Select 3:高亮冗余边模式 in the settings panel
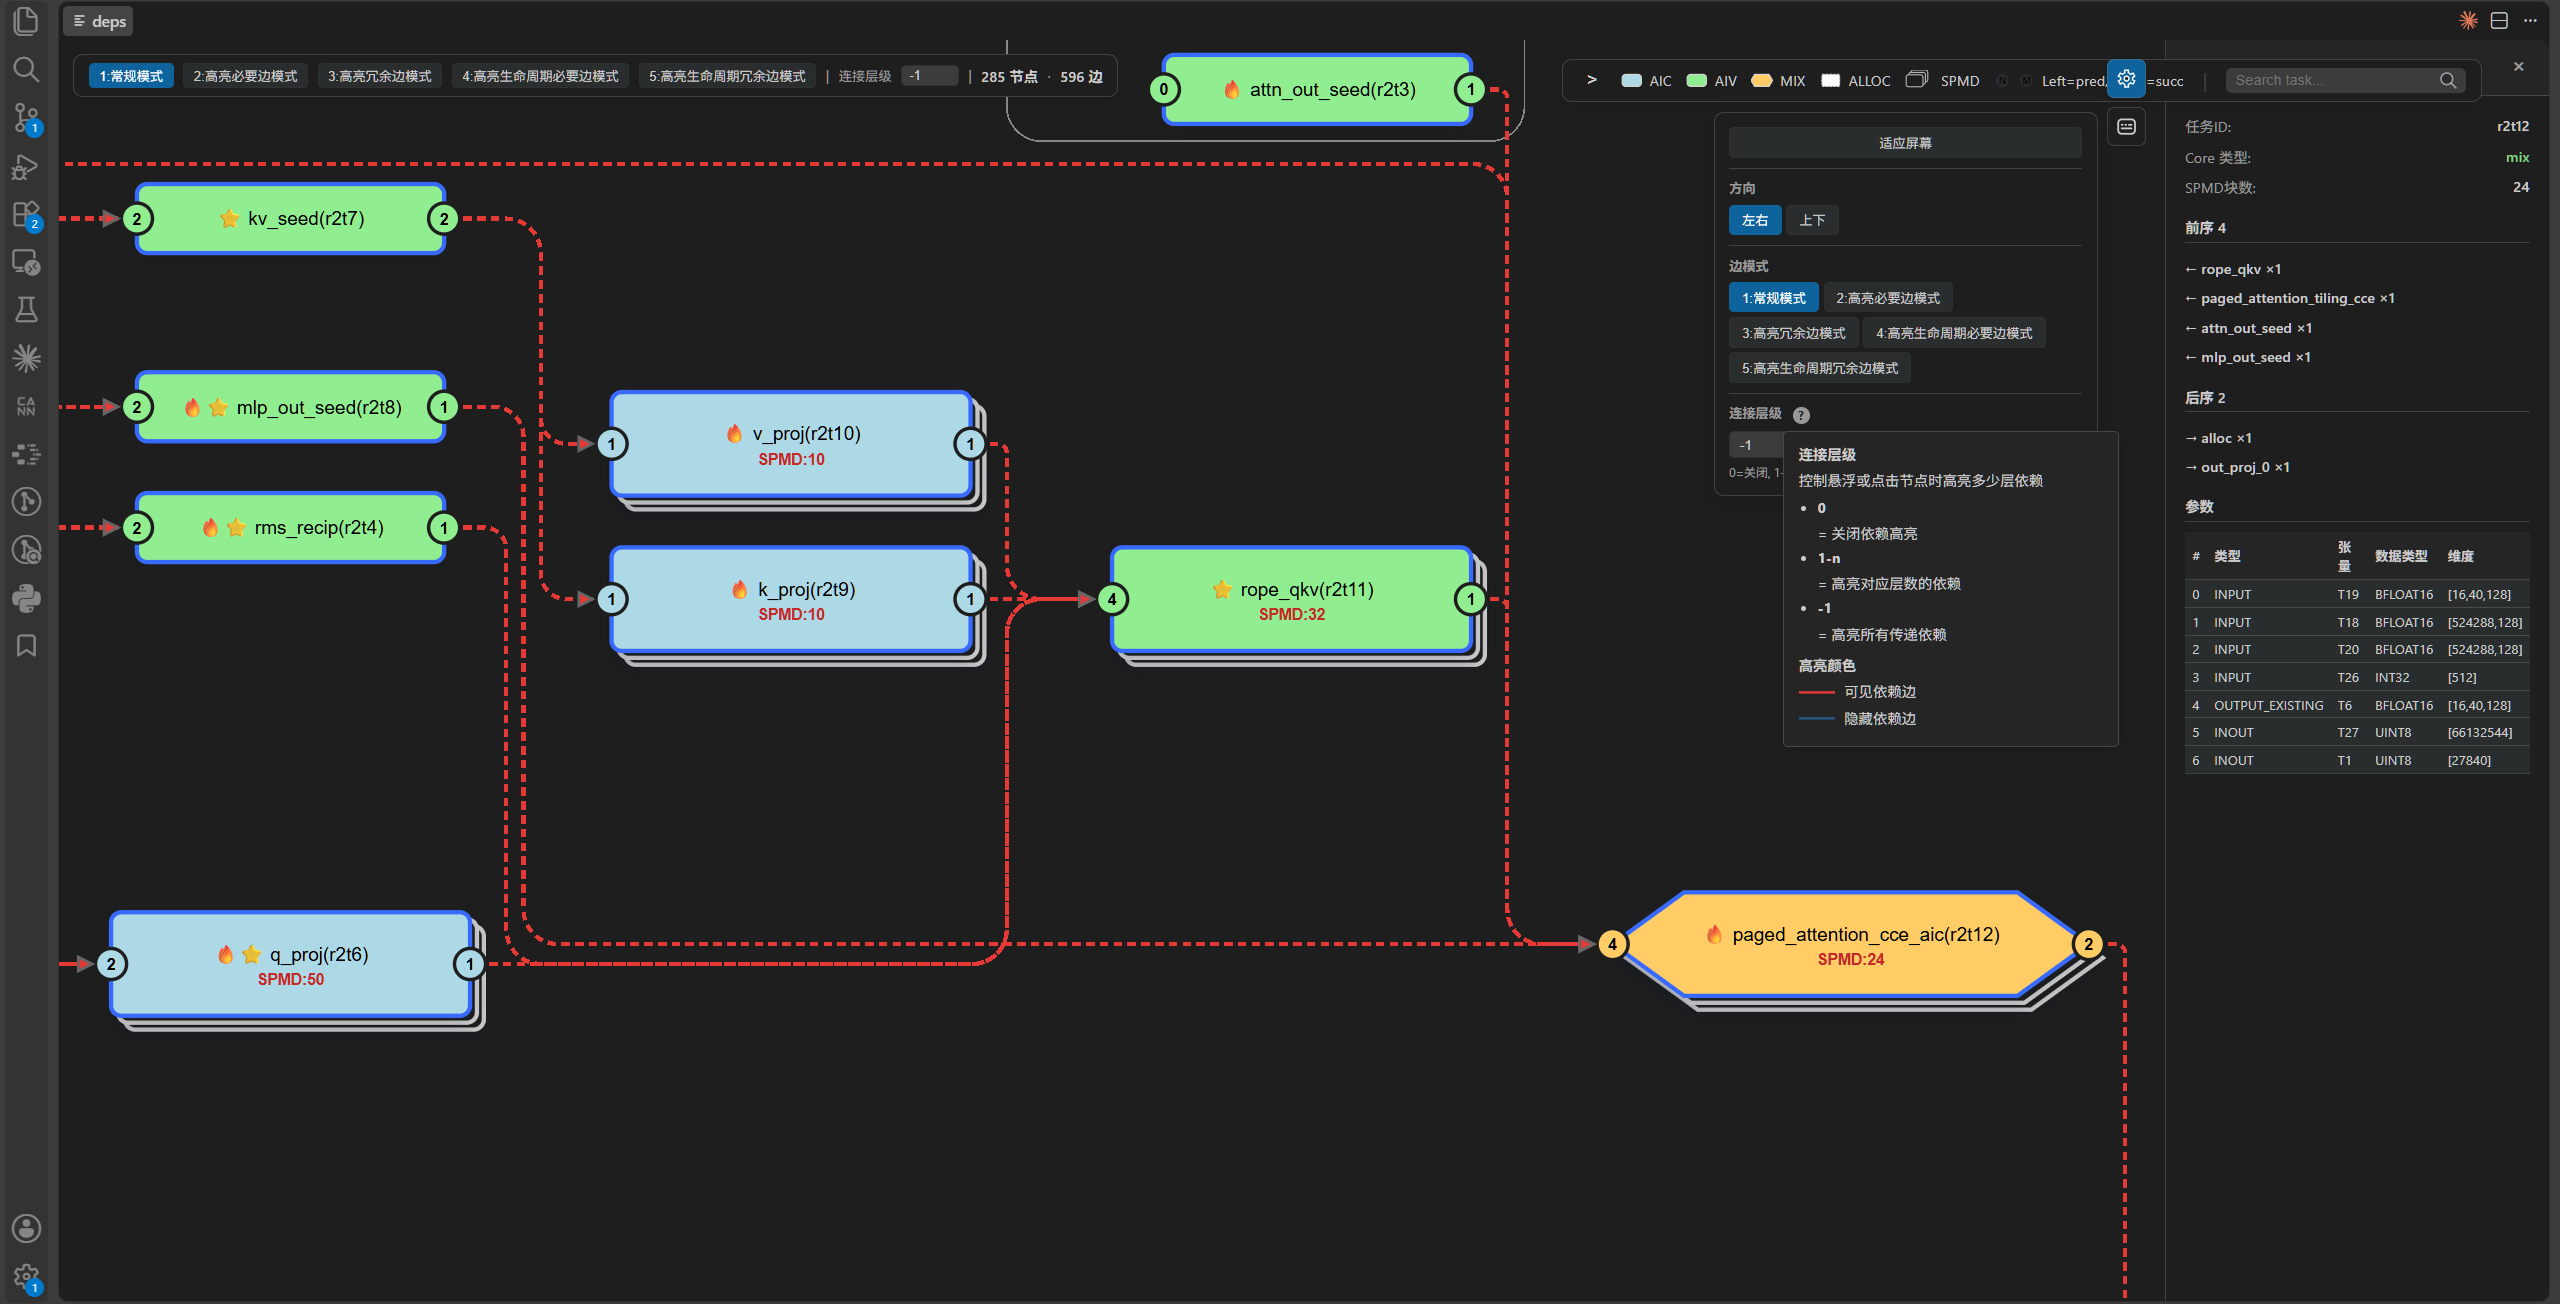 1793,333
